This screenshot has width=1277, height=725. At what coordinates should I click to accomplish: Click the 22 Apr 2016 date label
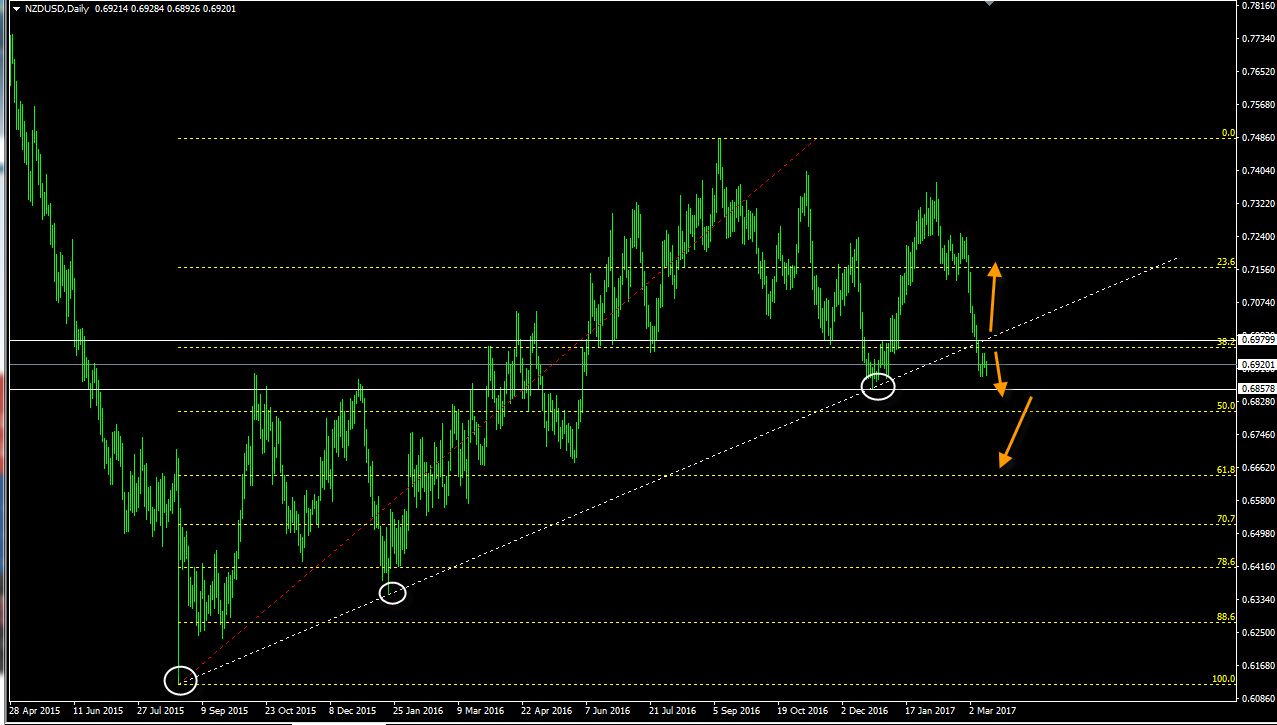(547, 711)
